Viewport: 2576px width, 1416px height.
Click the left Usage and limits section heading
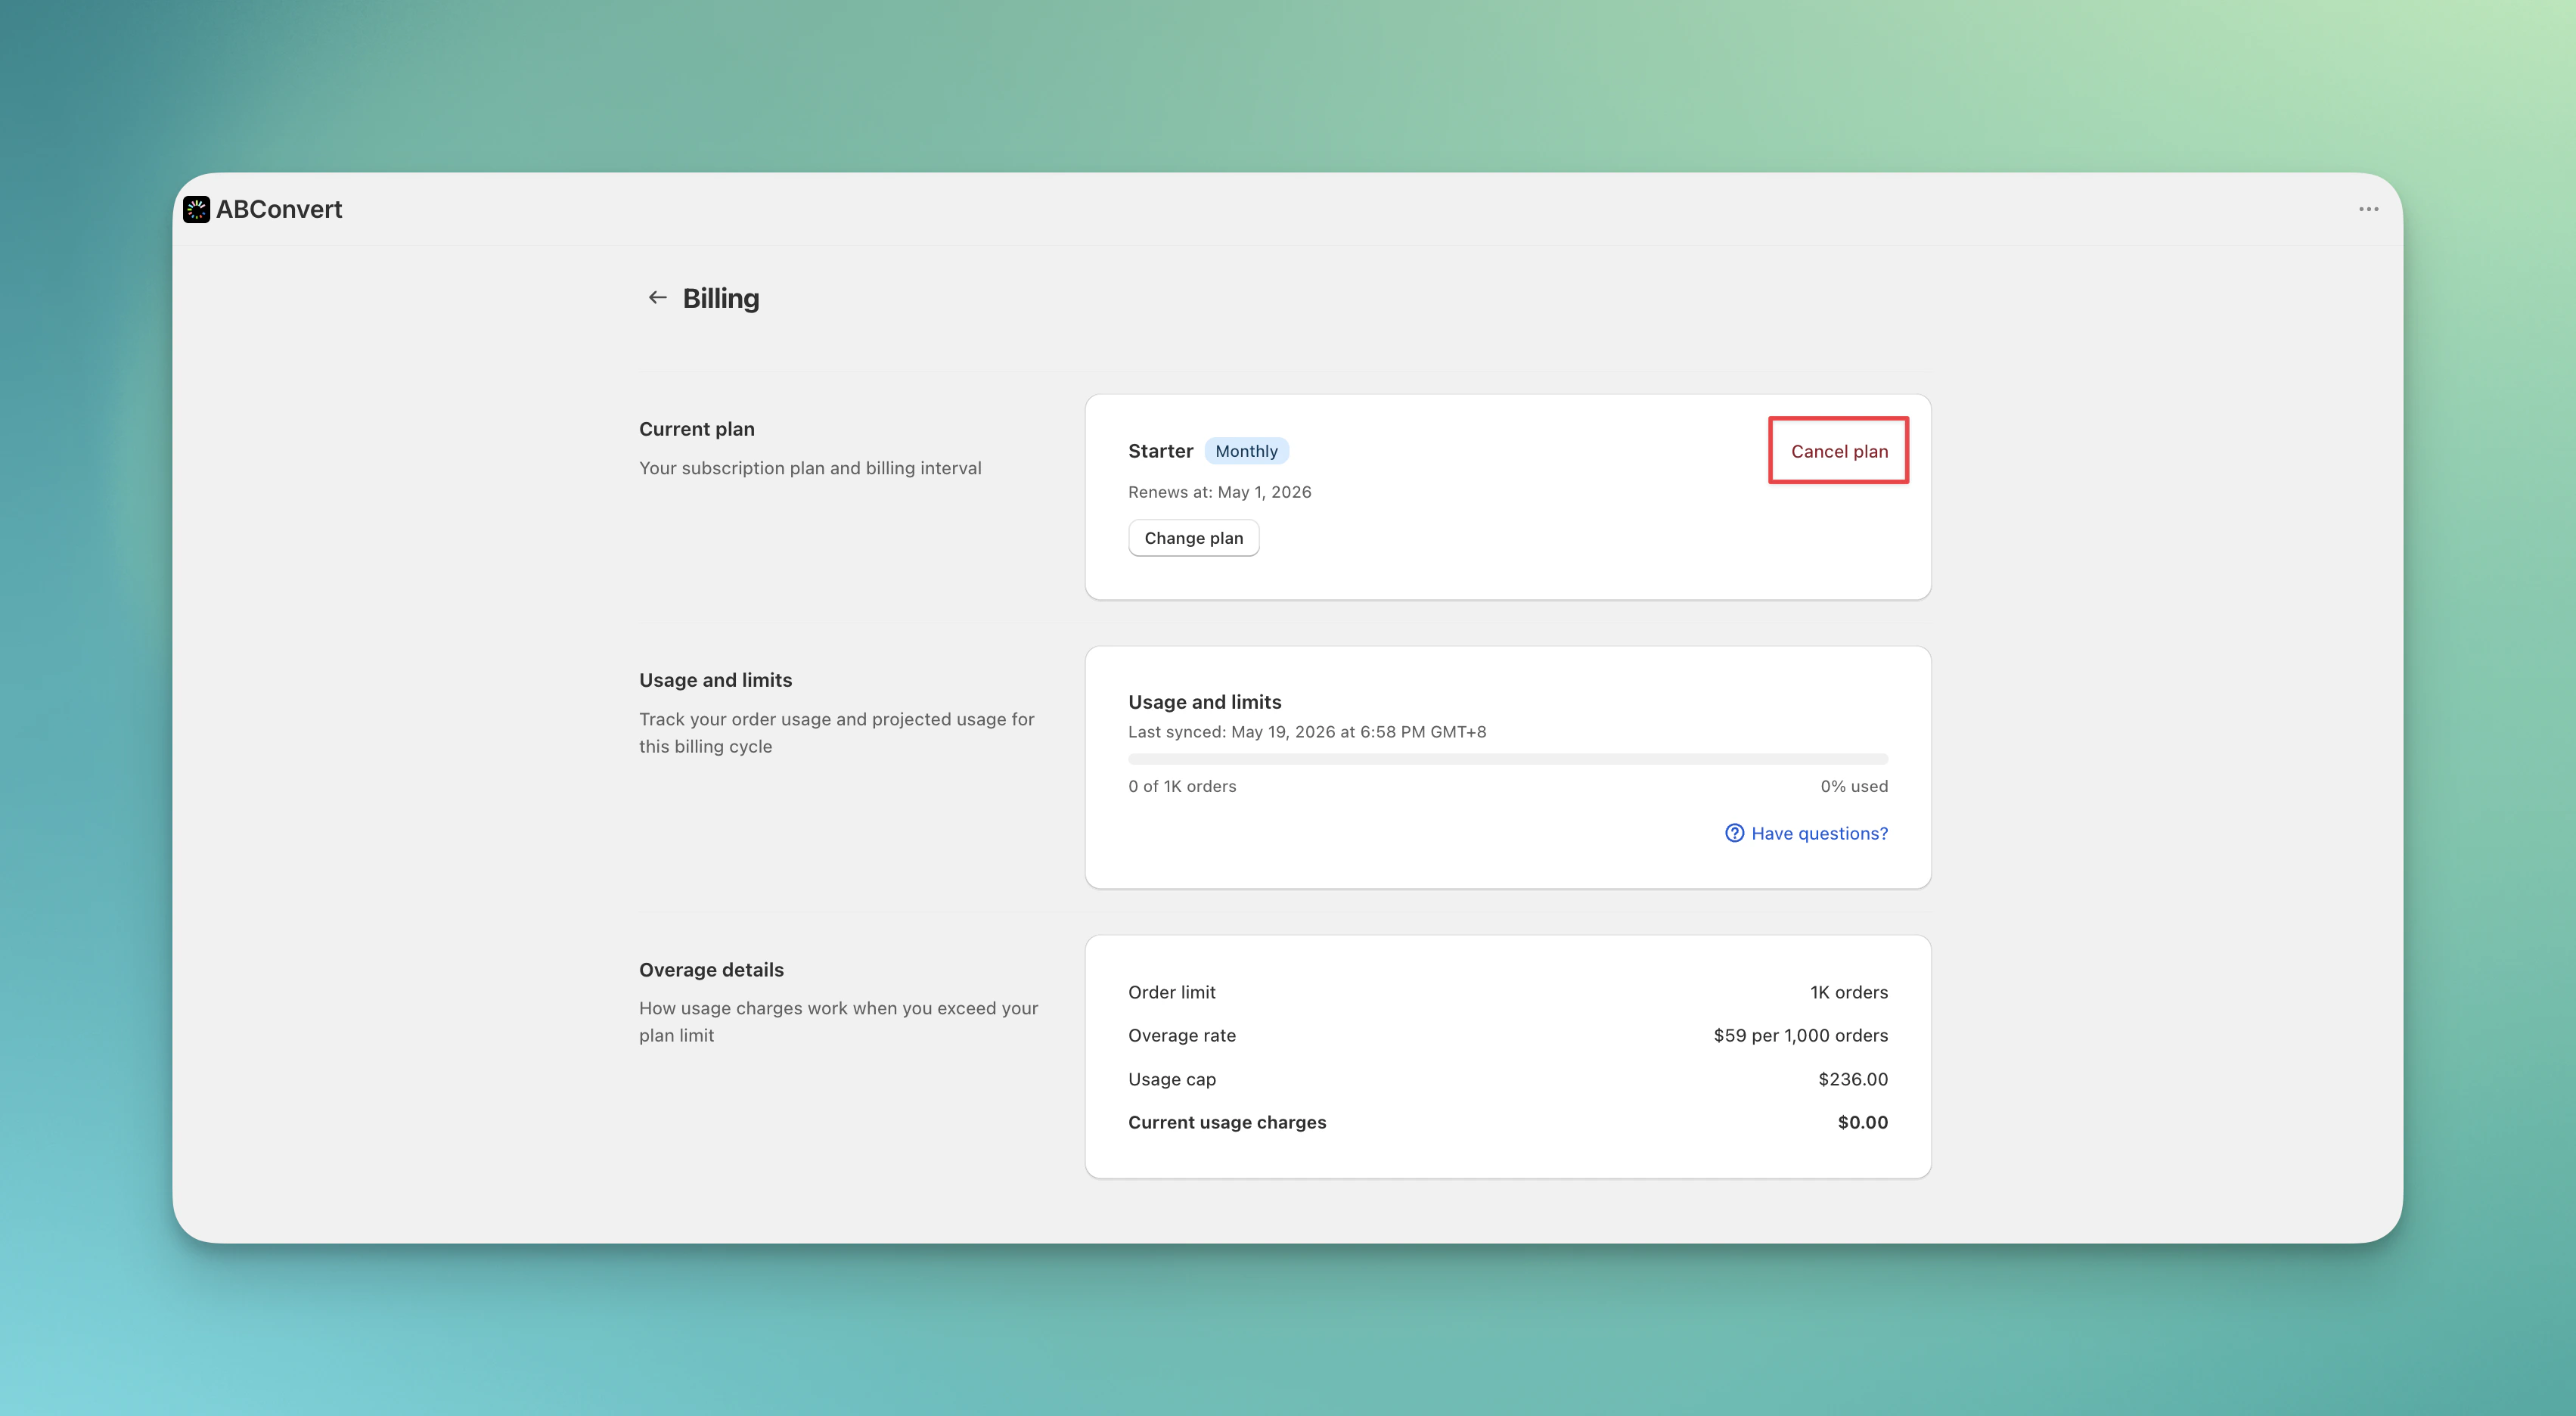coord(715,680)
